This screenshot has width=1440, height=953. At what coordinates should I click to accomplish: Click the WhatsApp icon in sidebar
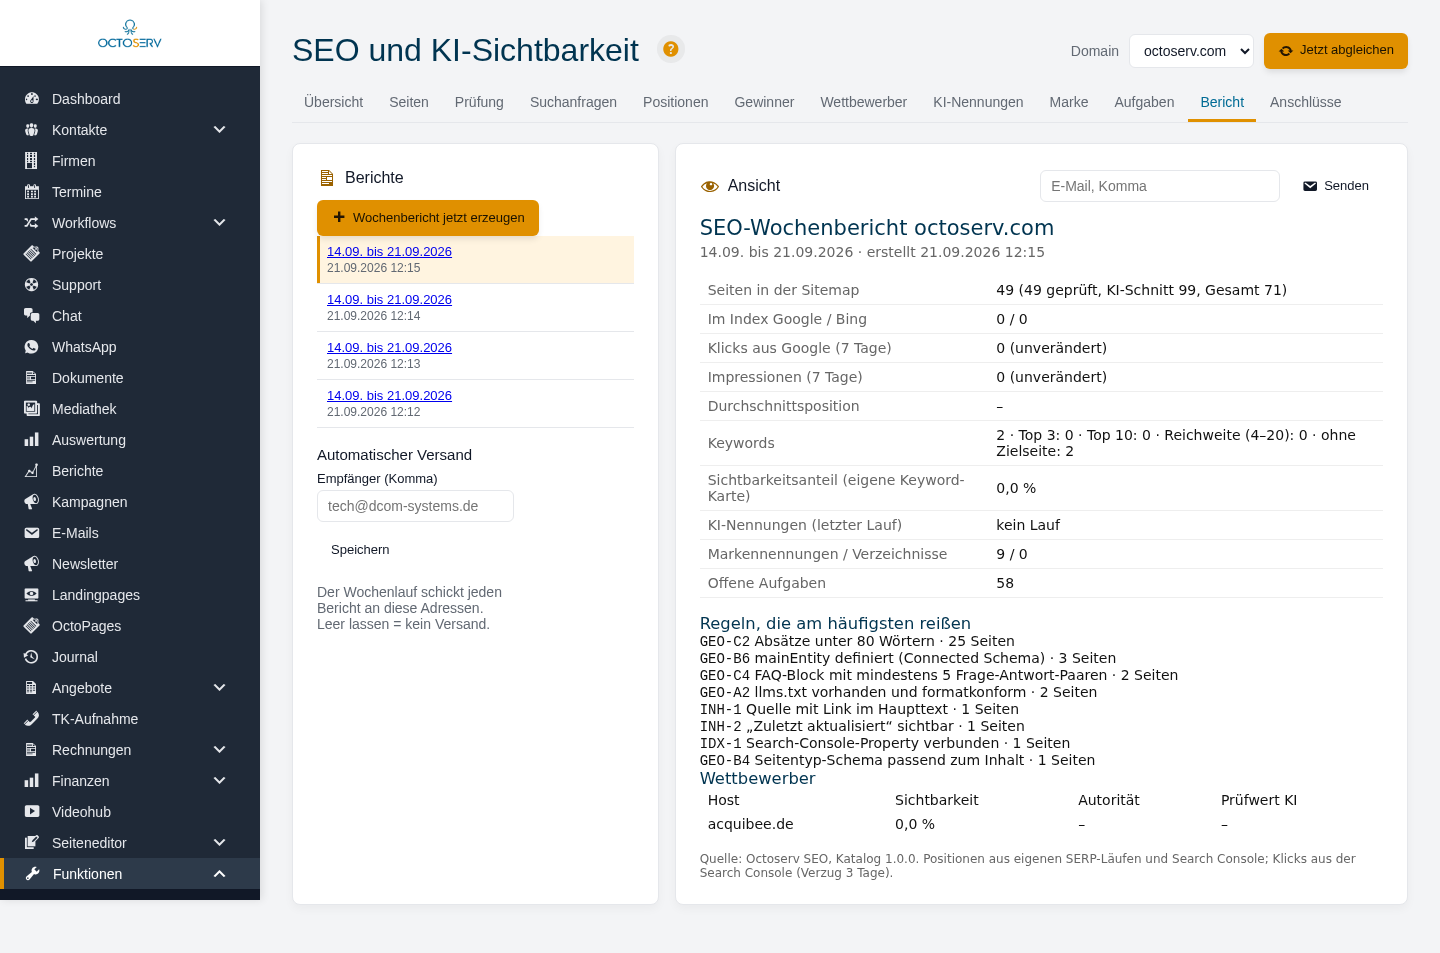click(32, 347)
